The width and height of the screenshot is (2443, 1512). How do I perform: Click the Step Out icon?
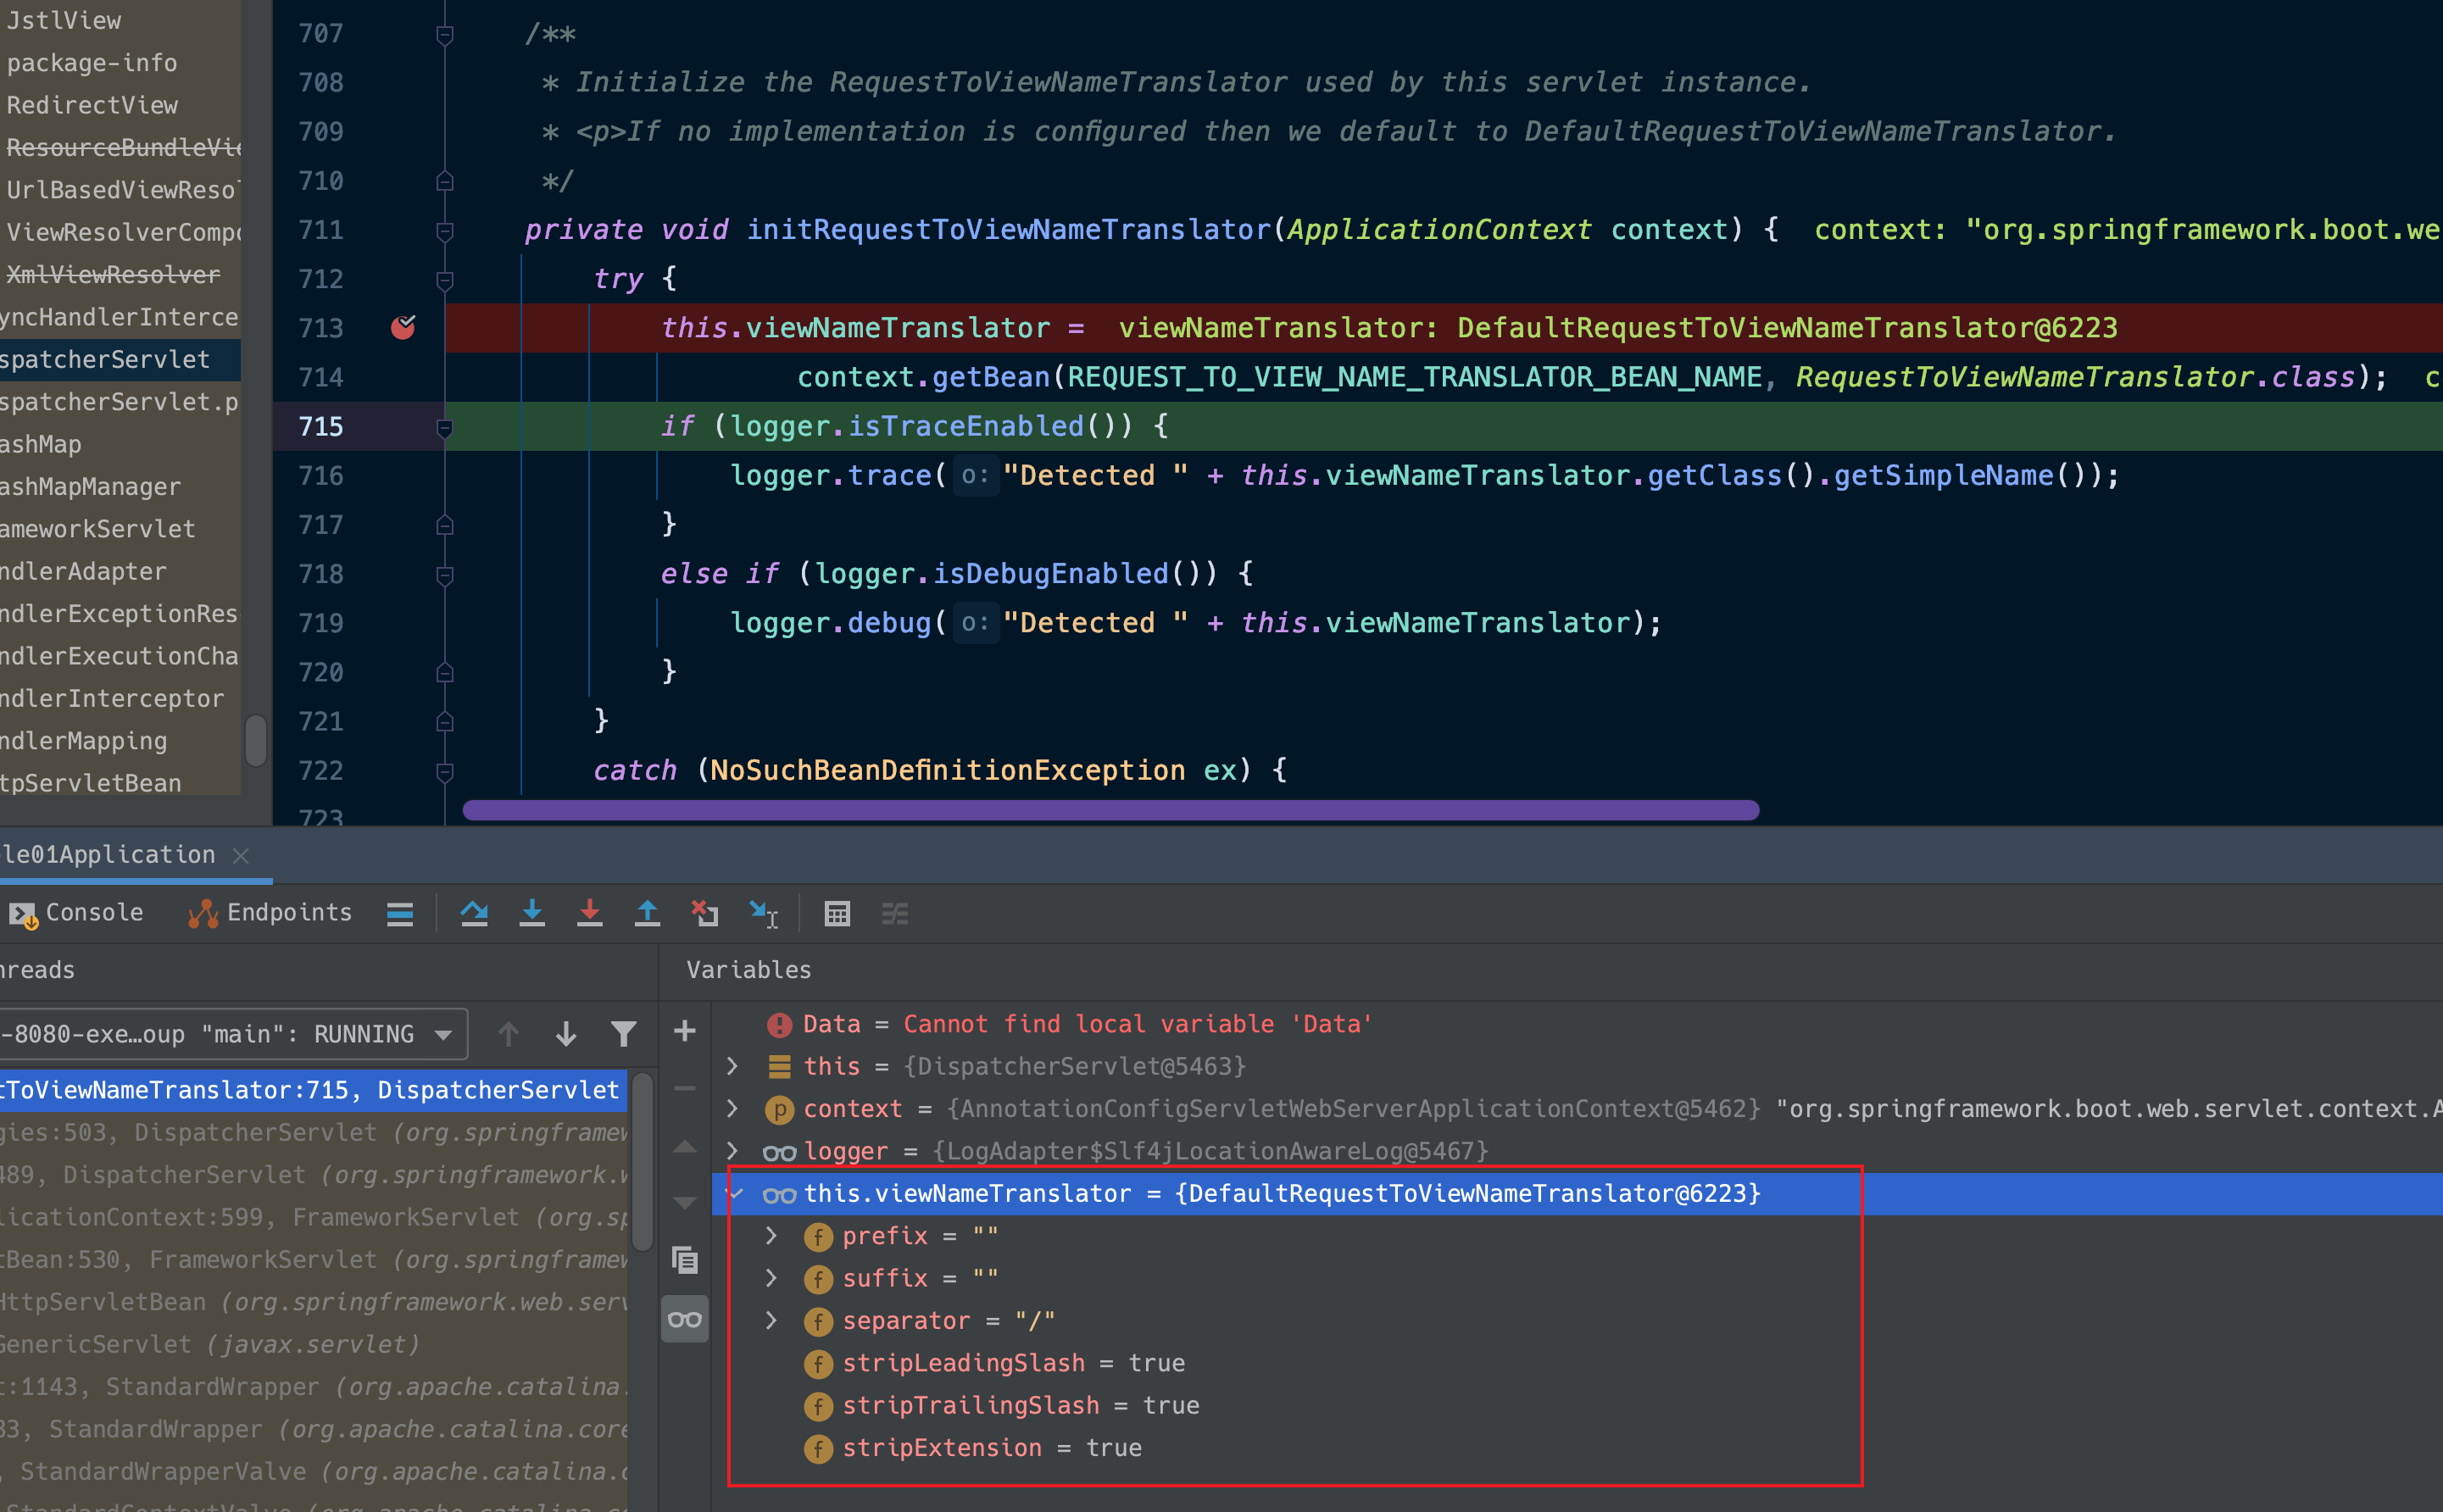pos(647,913)
